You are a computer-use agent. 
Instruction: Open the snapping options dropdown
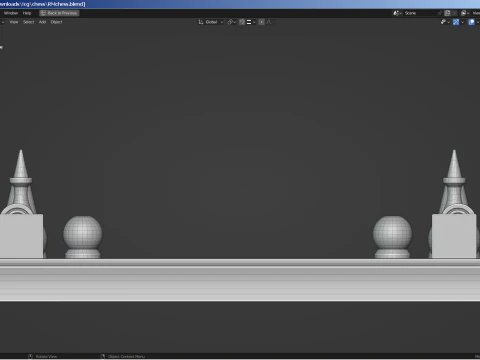pos(251,22)
